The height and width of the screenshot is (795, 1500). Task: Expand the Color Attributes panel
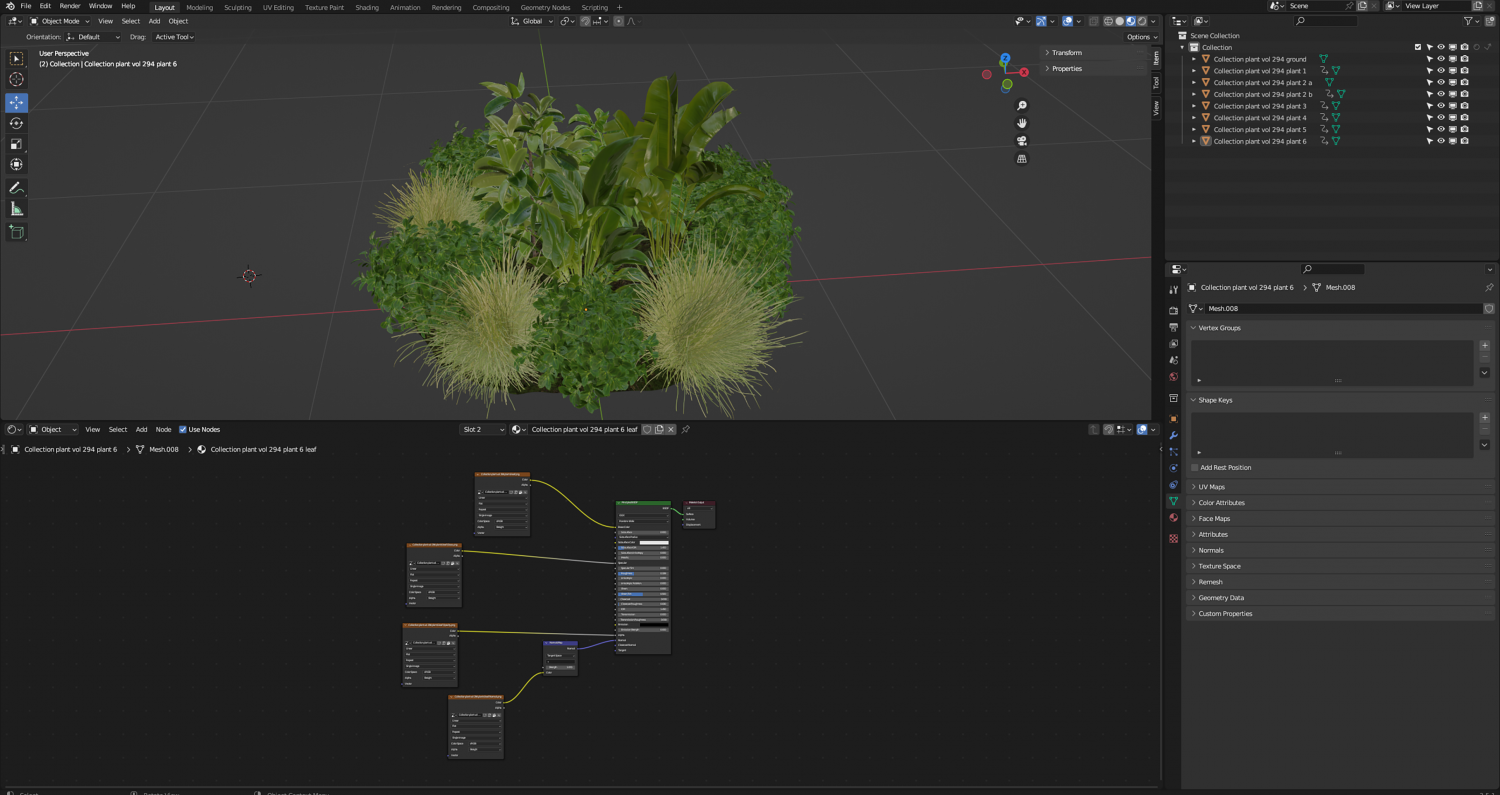pyautogui.click(x=1341, y=503)
